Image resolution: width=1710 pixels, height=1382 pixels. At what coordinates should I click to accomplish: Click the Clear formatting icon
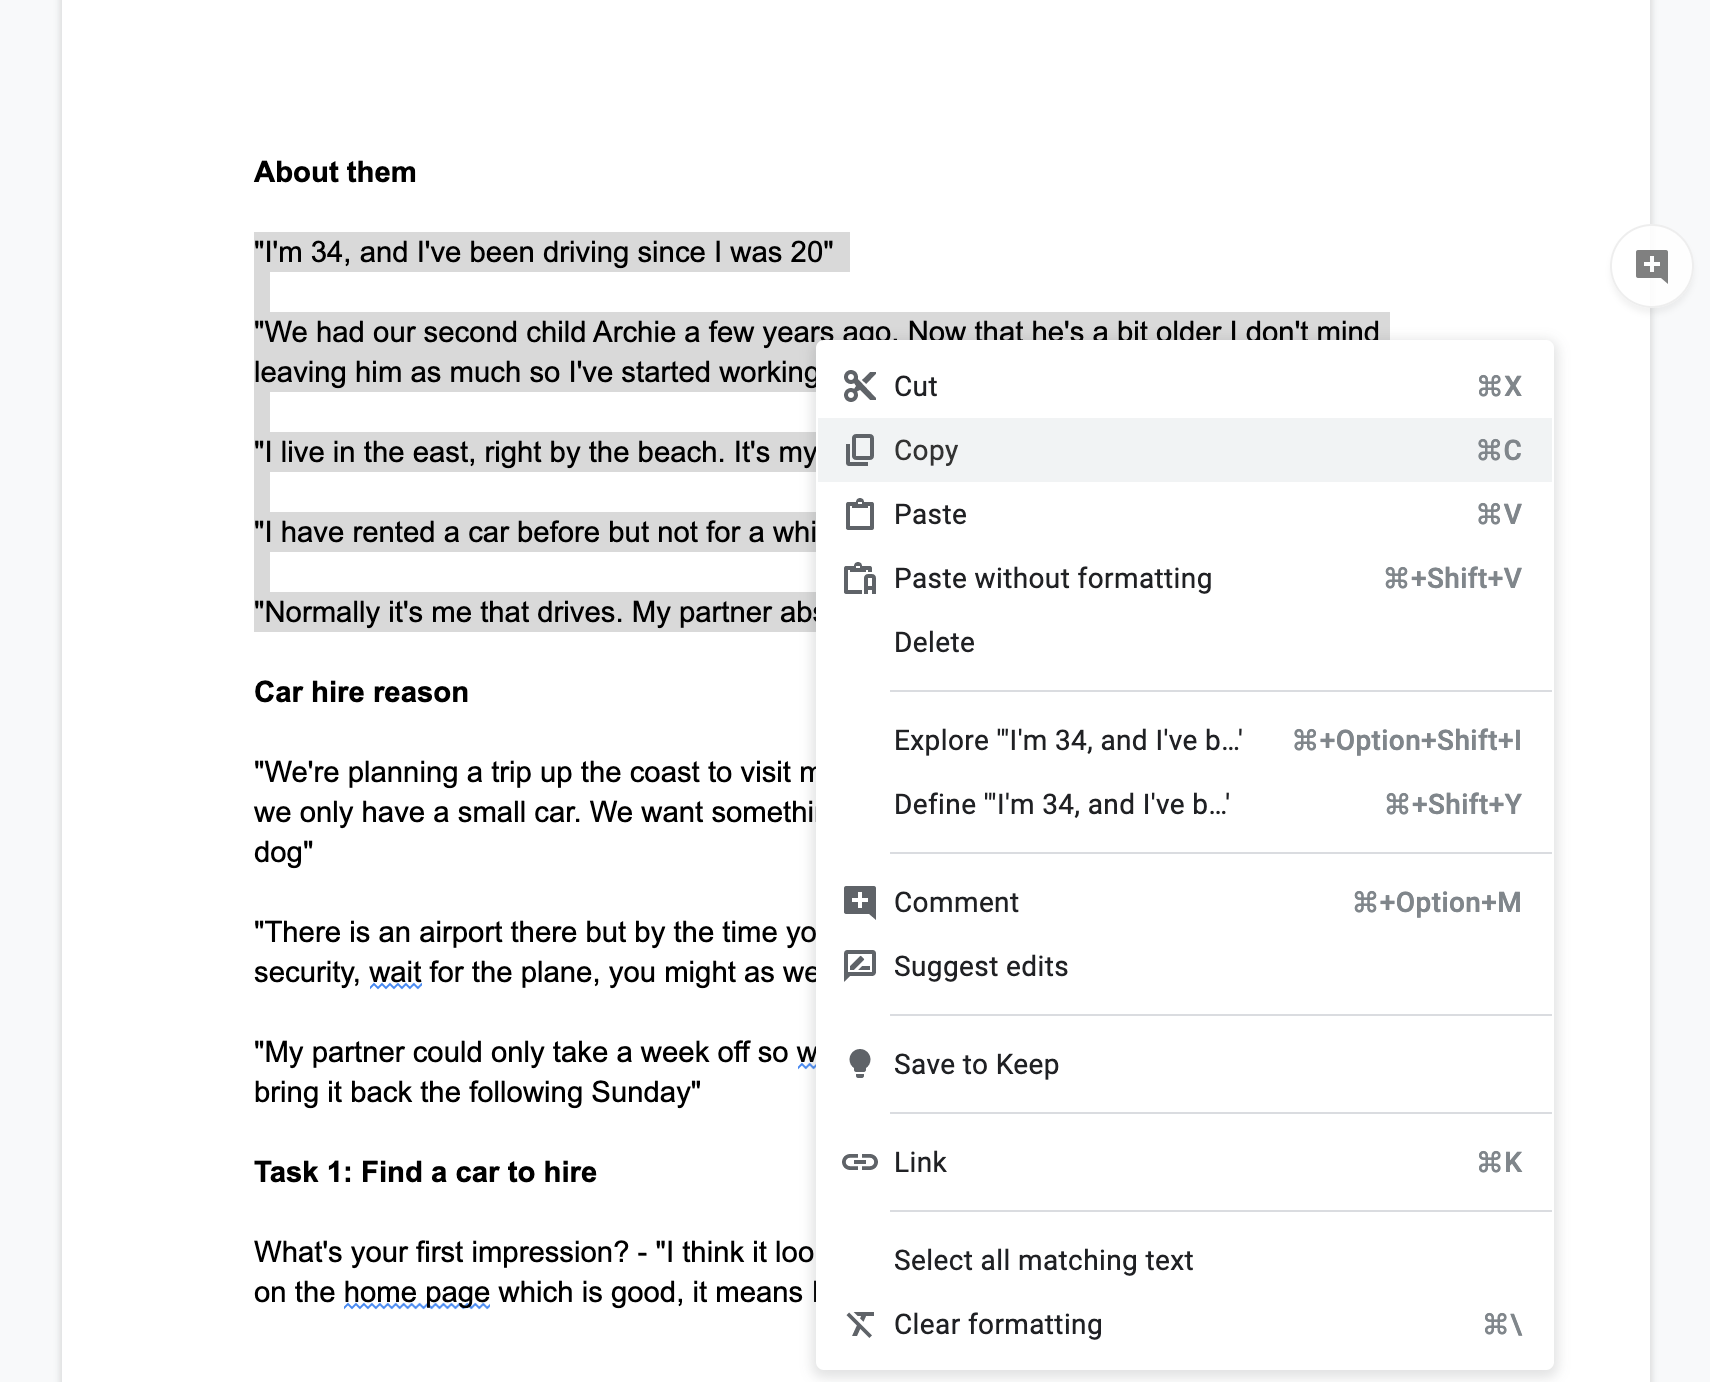(x=860, y=1324)
